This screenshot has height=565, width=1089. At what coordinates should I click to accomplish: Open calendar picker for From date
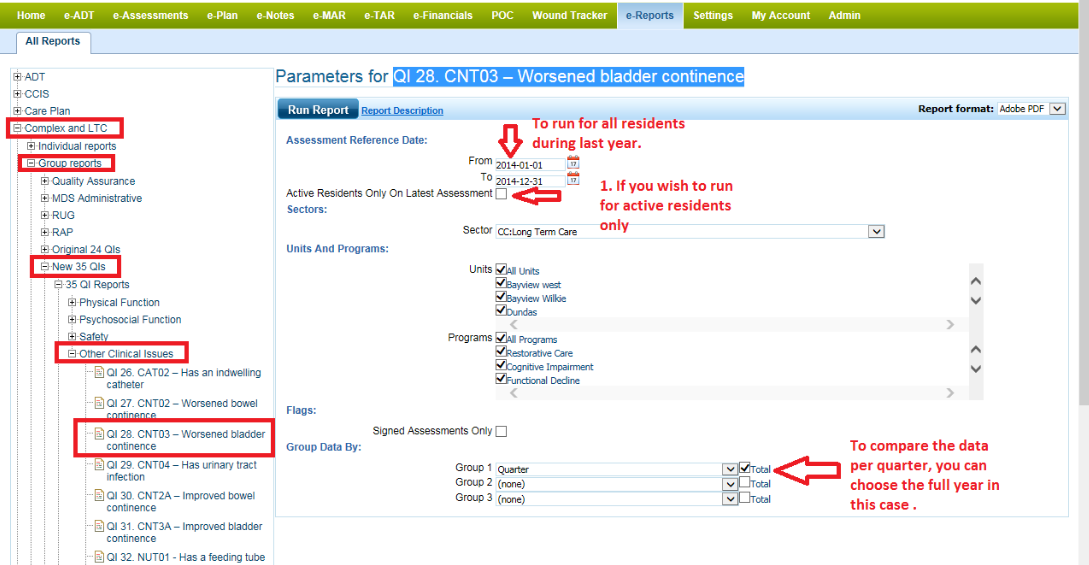pyautogui.click(x=573, y=163)
